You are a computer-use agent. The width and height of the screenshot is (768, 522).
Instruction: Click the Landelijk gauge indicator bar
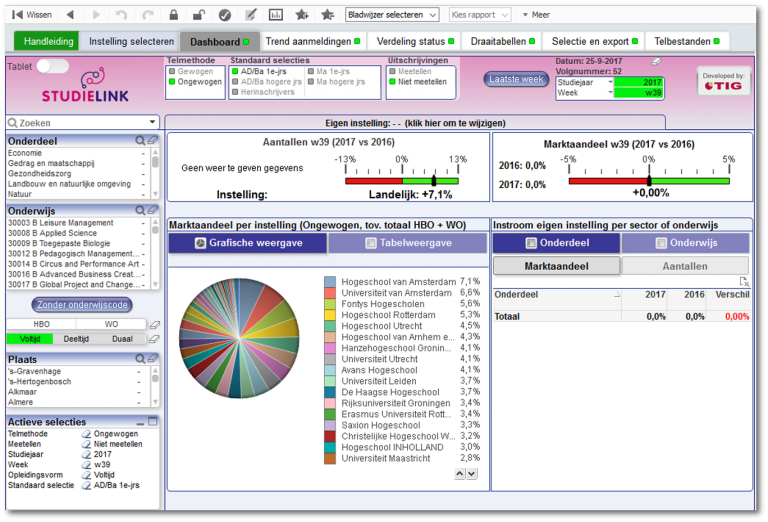pyautogui.click(x=402, y=181)
